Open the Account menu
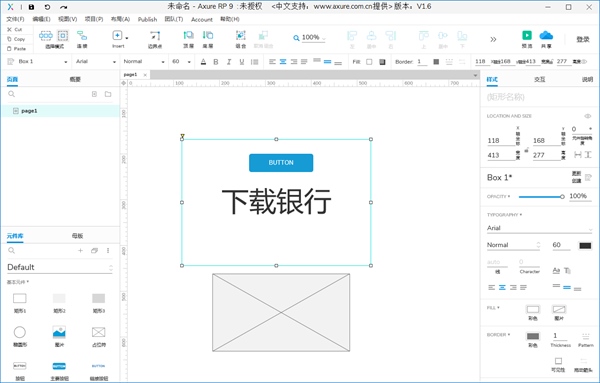The width and height of the screenshot is (600, 383). (x=202, y=19)
